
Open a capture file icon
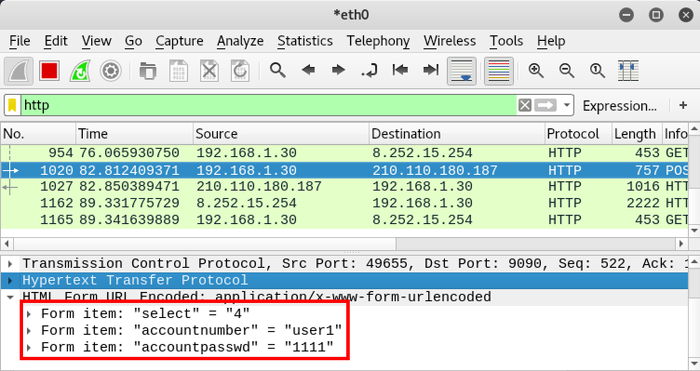tap(148, 71)
